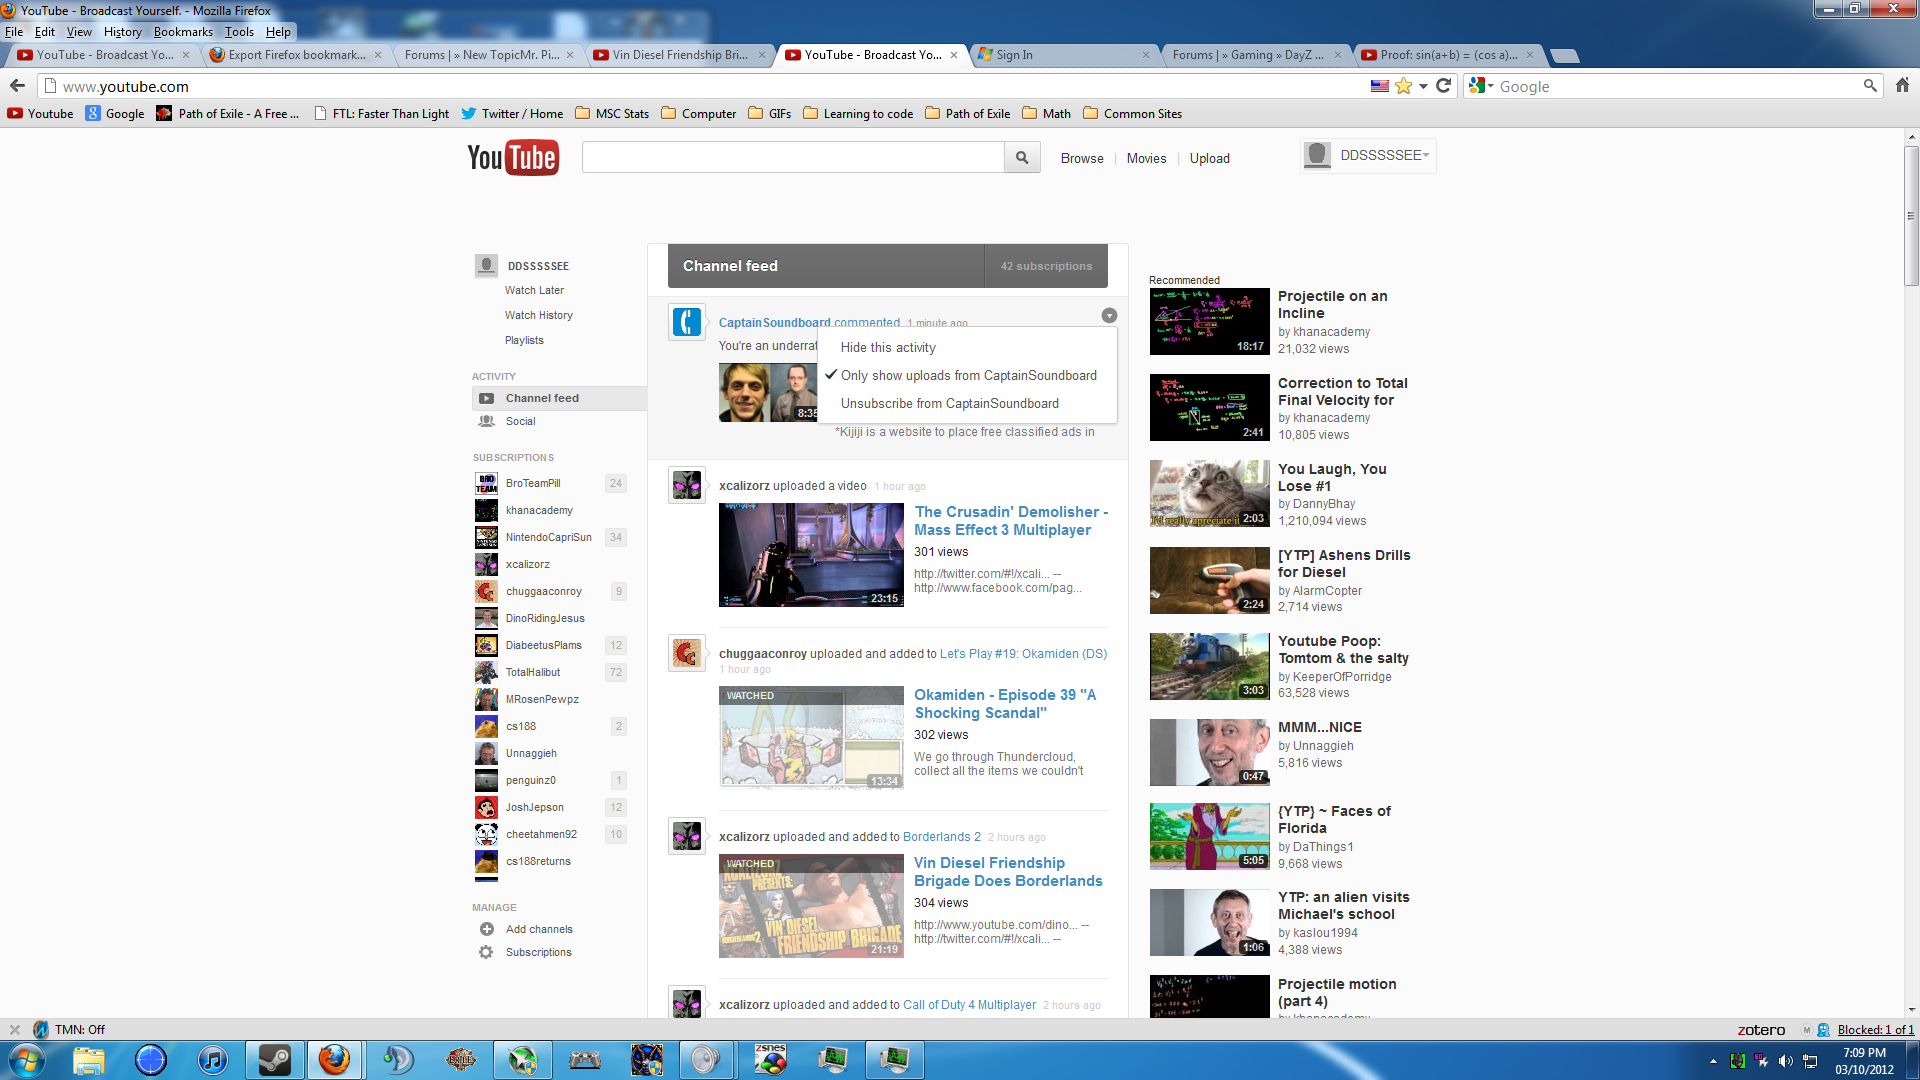Open 'Projectile on an Incline' recommended thumbnail
This screenshot has width=1920, height=1080.
(x=1209, y=321)
